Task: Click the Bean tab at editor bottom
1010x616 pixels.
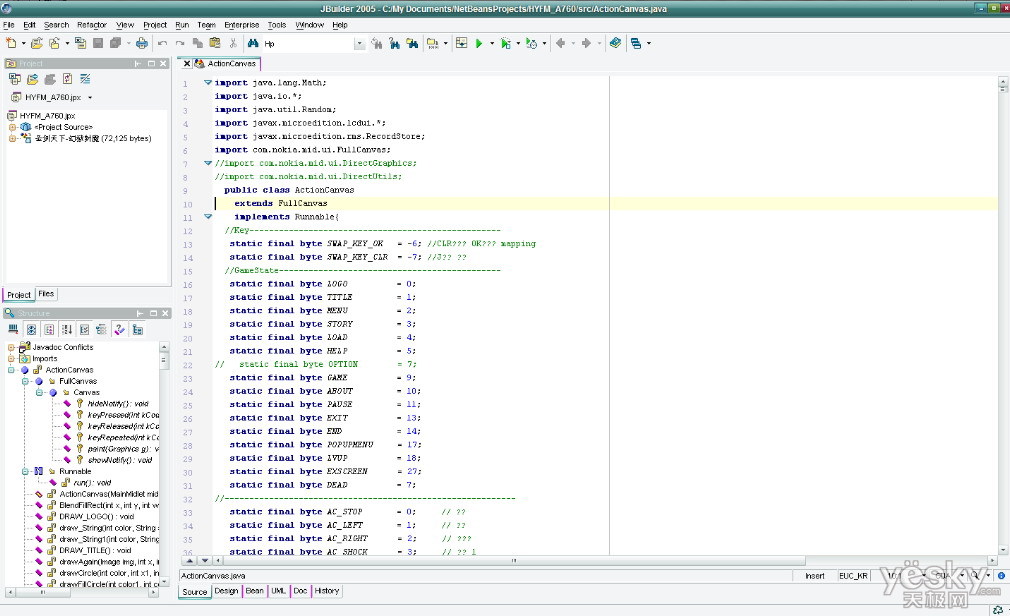Action: pyautogui.click(x=254, y=591)
